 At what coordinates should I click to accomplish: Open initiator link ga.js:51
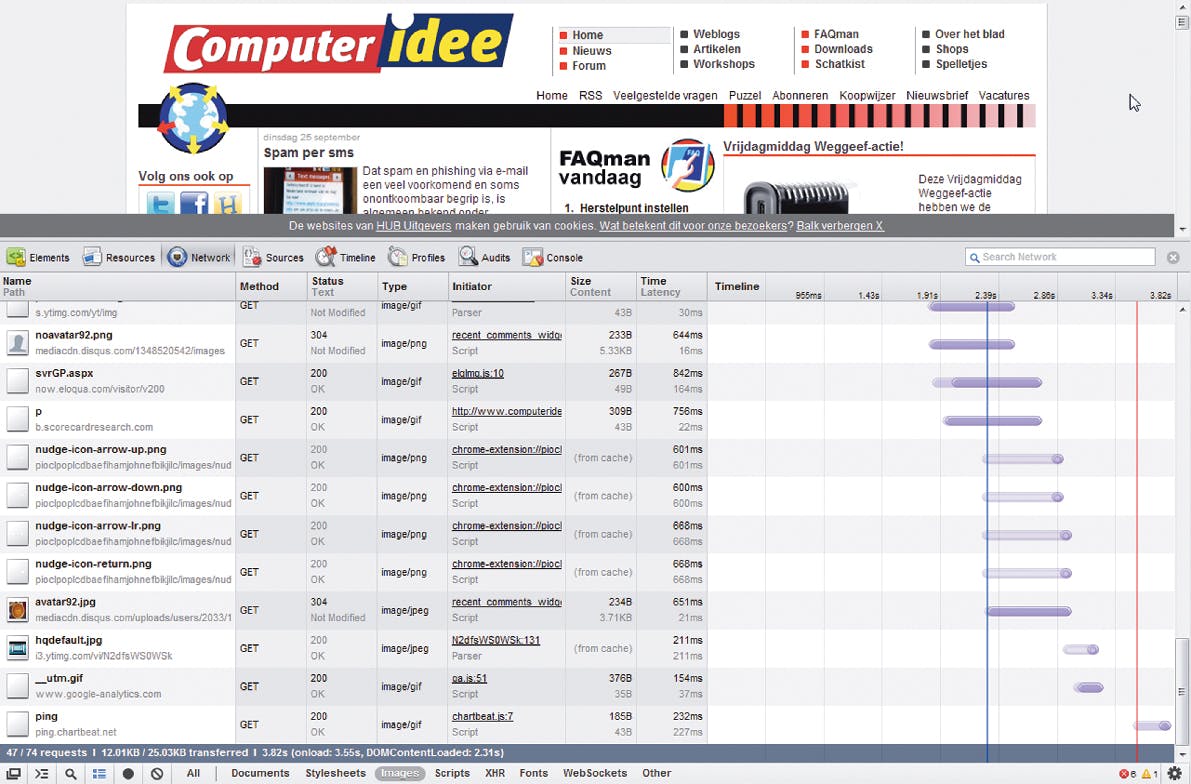tap(469, 678)
